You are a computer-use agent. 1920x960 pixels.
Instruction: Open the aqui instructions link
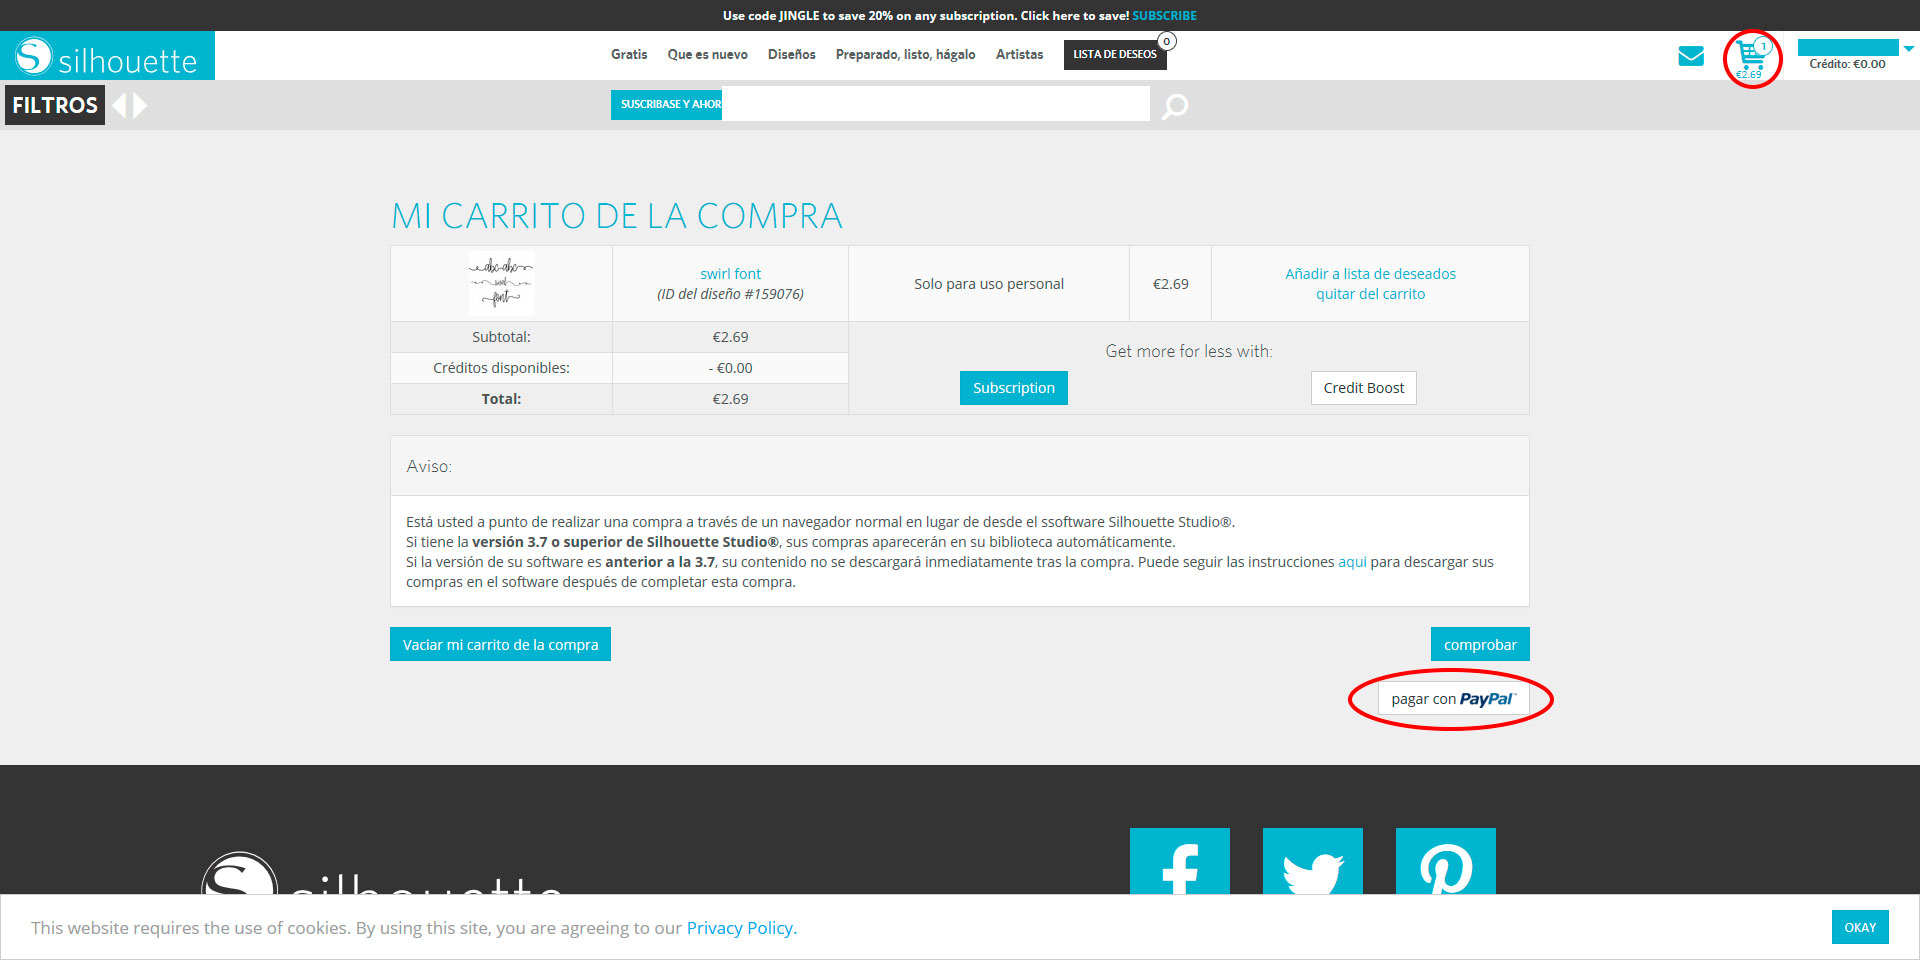(1352, 562)
